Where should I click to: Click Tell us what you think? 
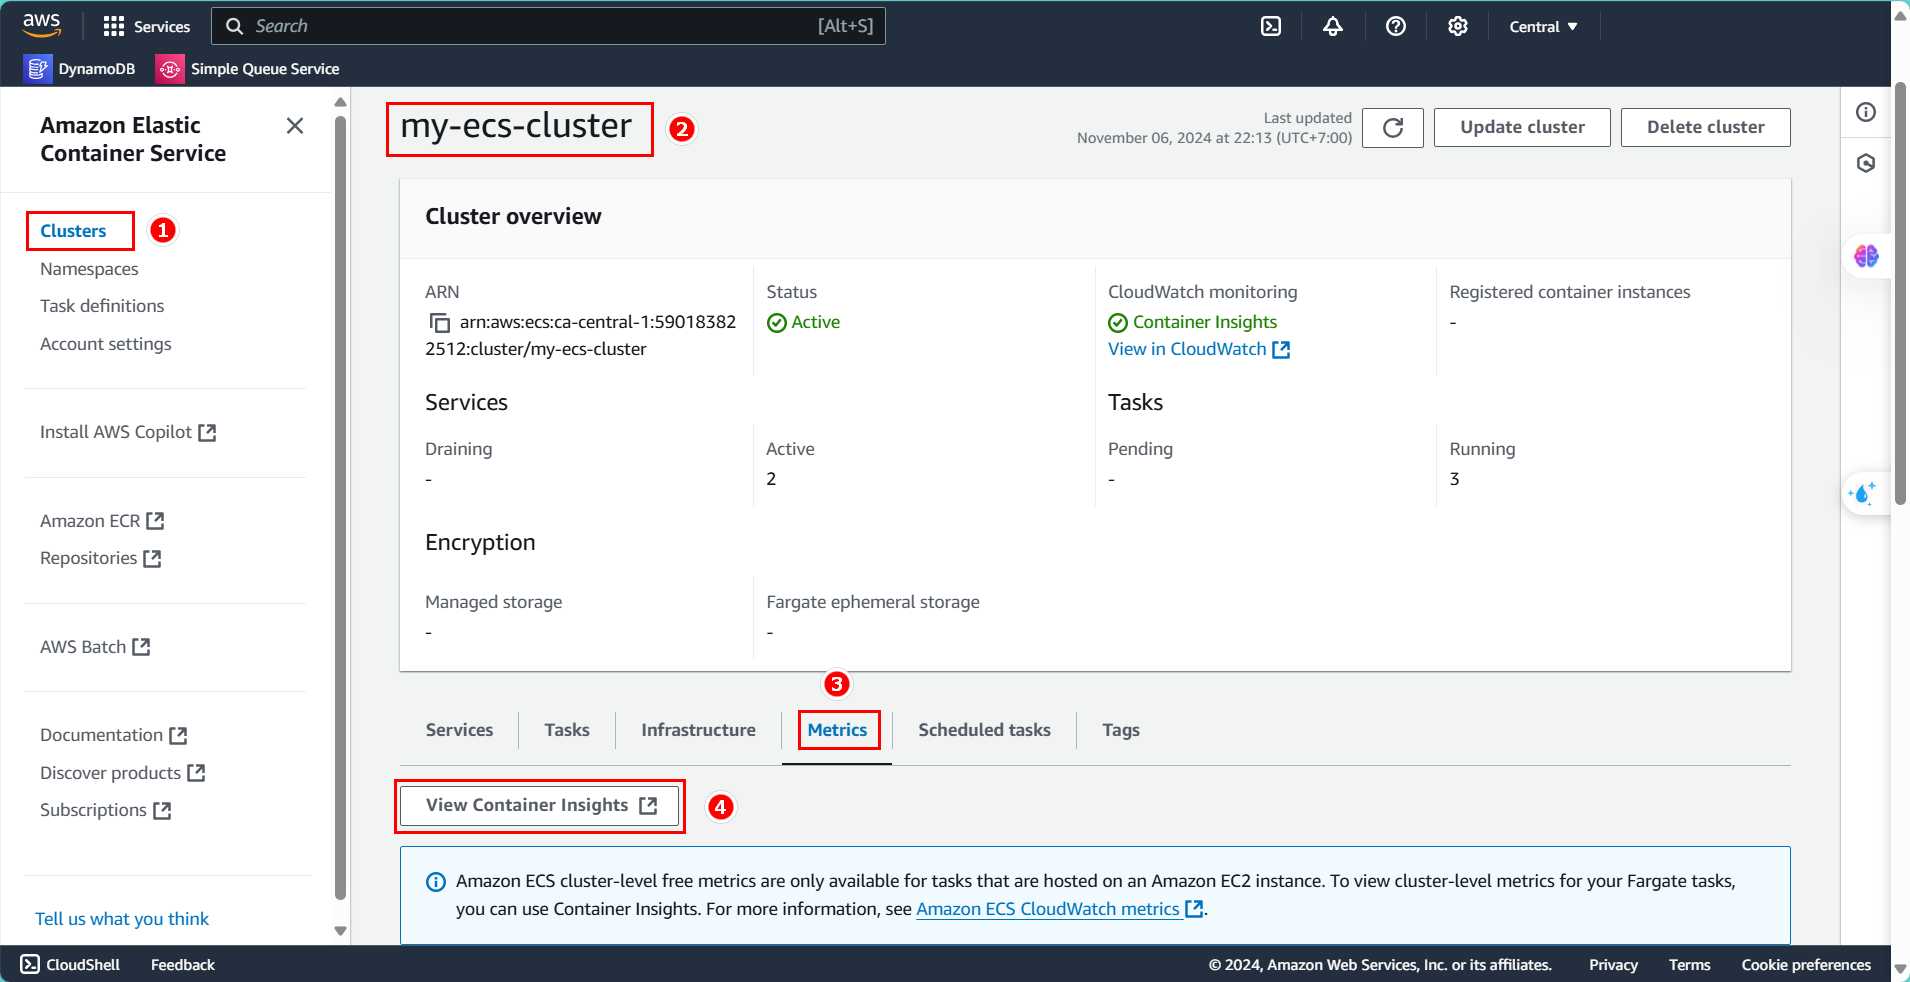(122, 919)
